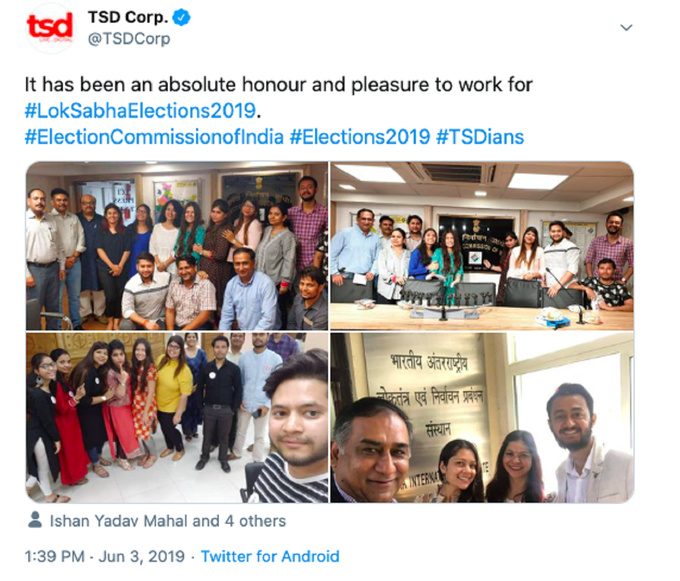Click the tagged people person icon
680x581 pixels.
35,520
